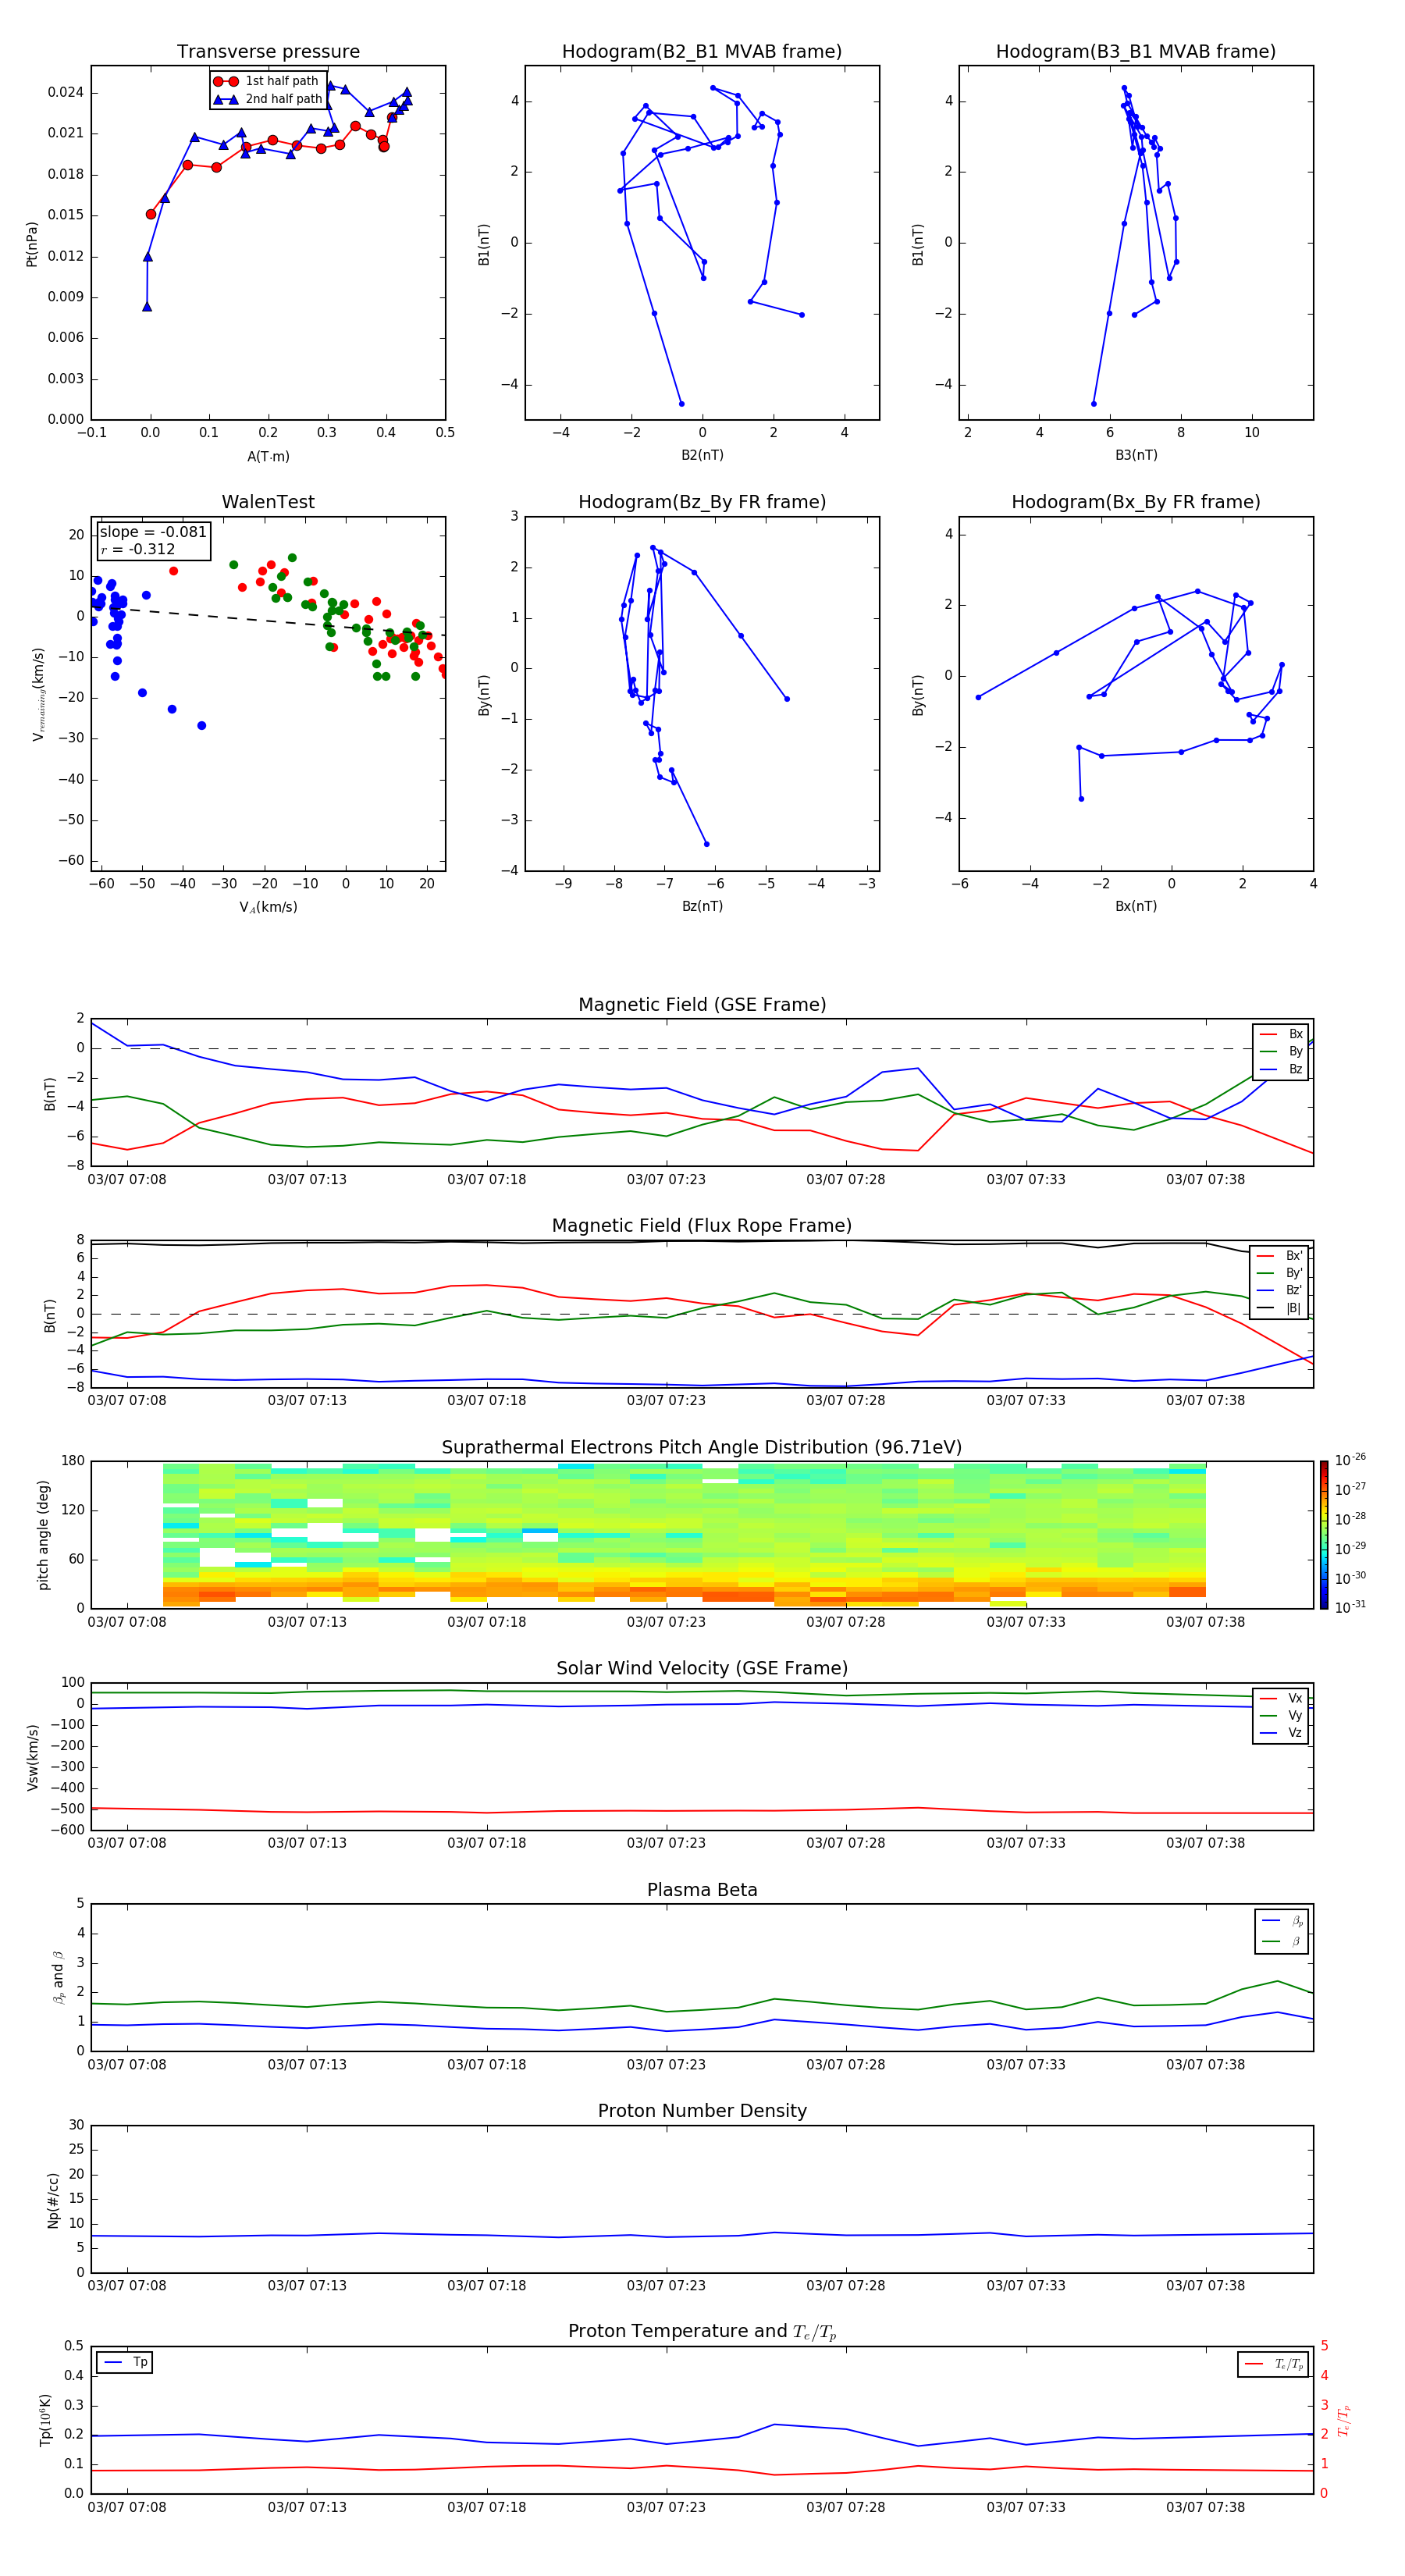Click the "Plasma Beta" plot title

[702, 1890]
